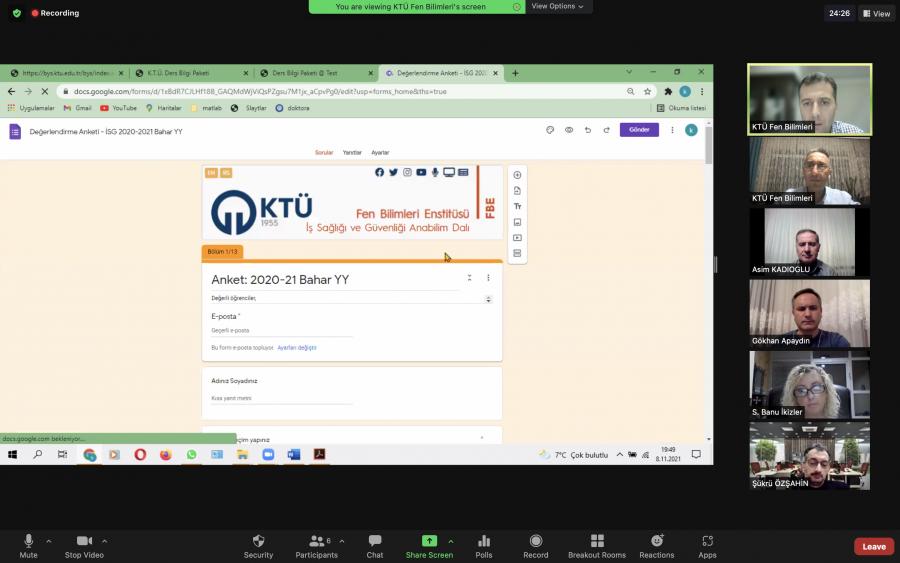900x563 pixels.
Task: Open section options menu beside Anket title
Action: (x=488, y=278)
